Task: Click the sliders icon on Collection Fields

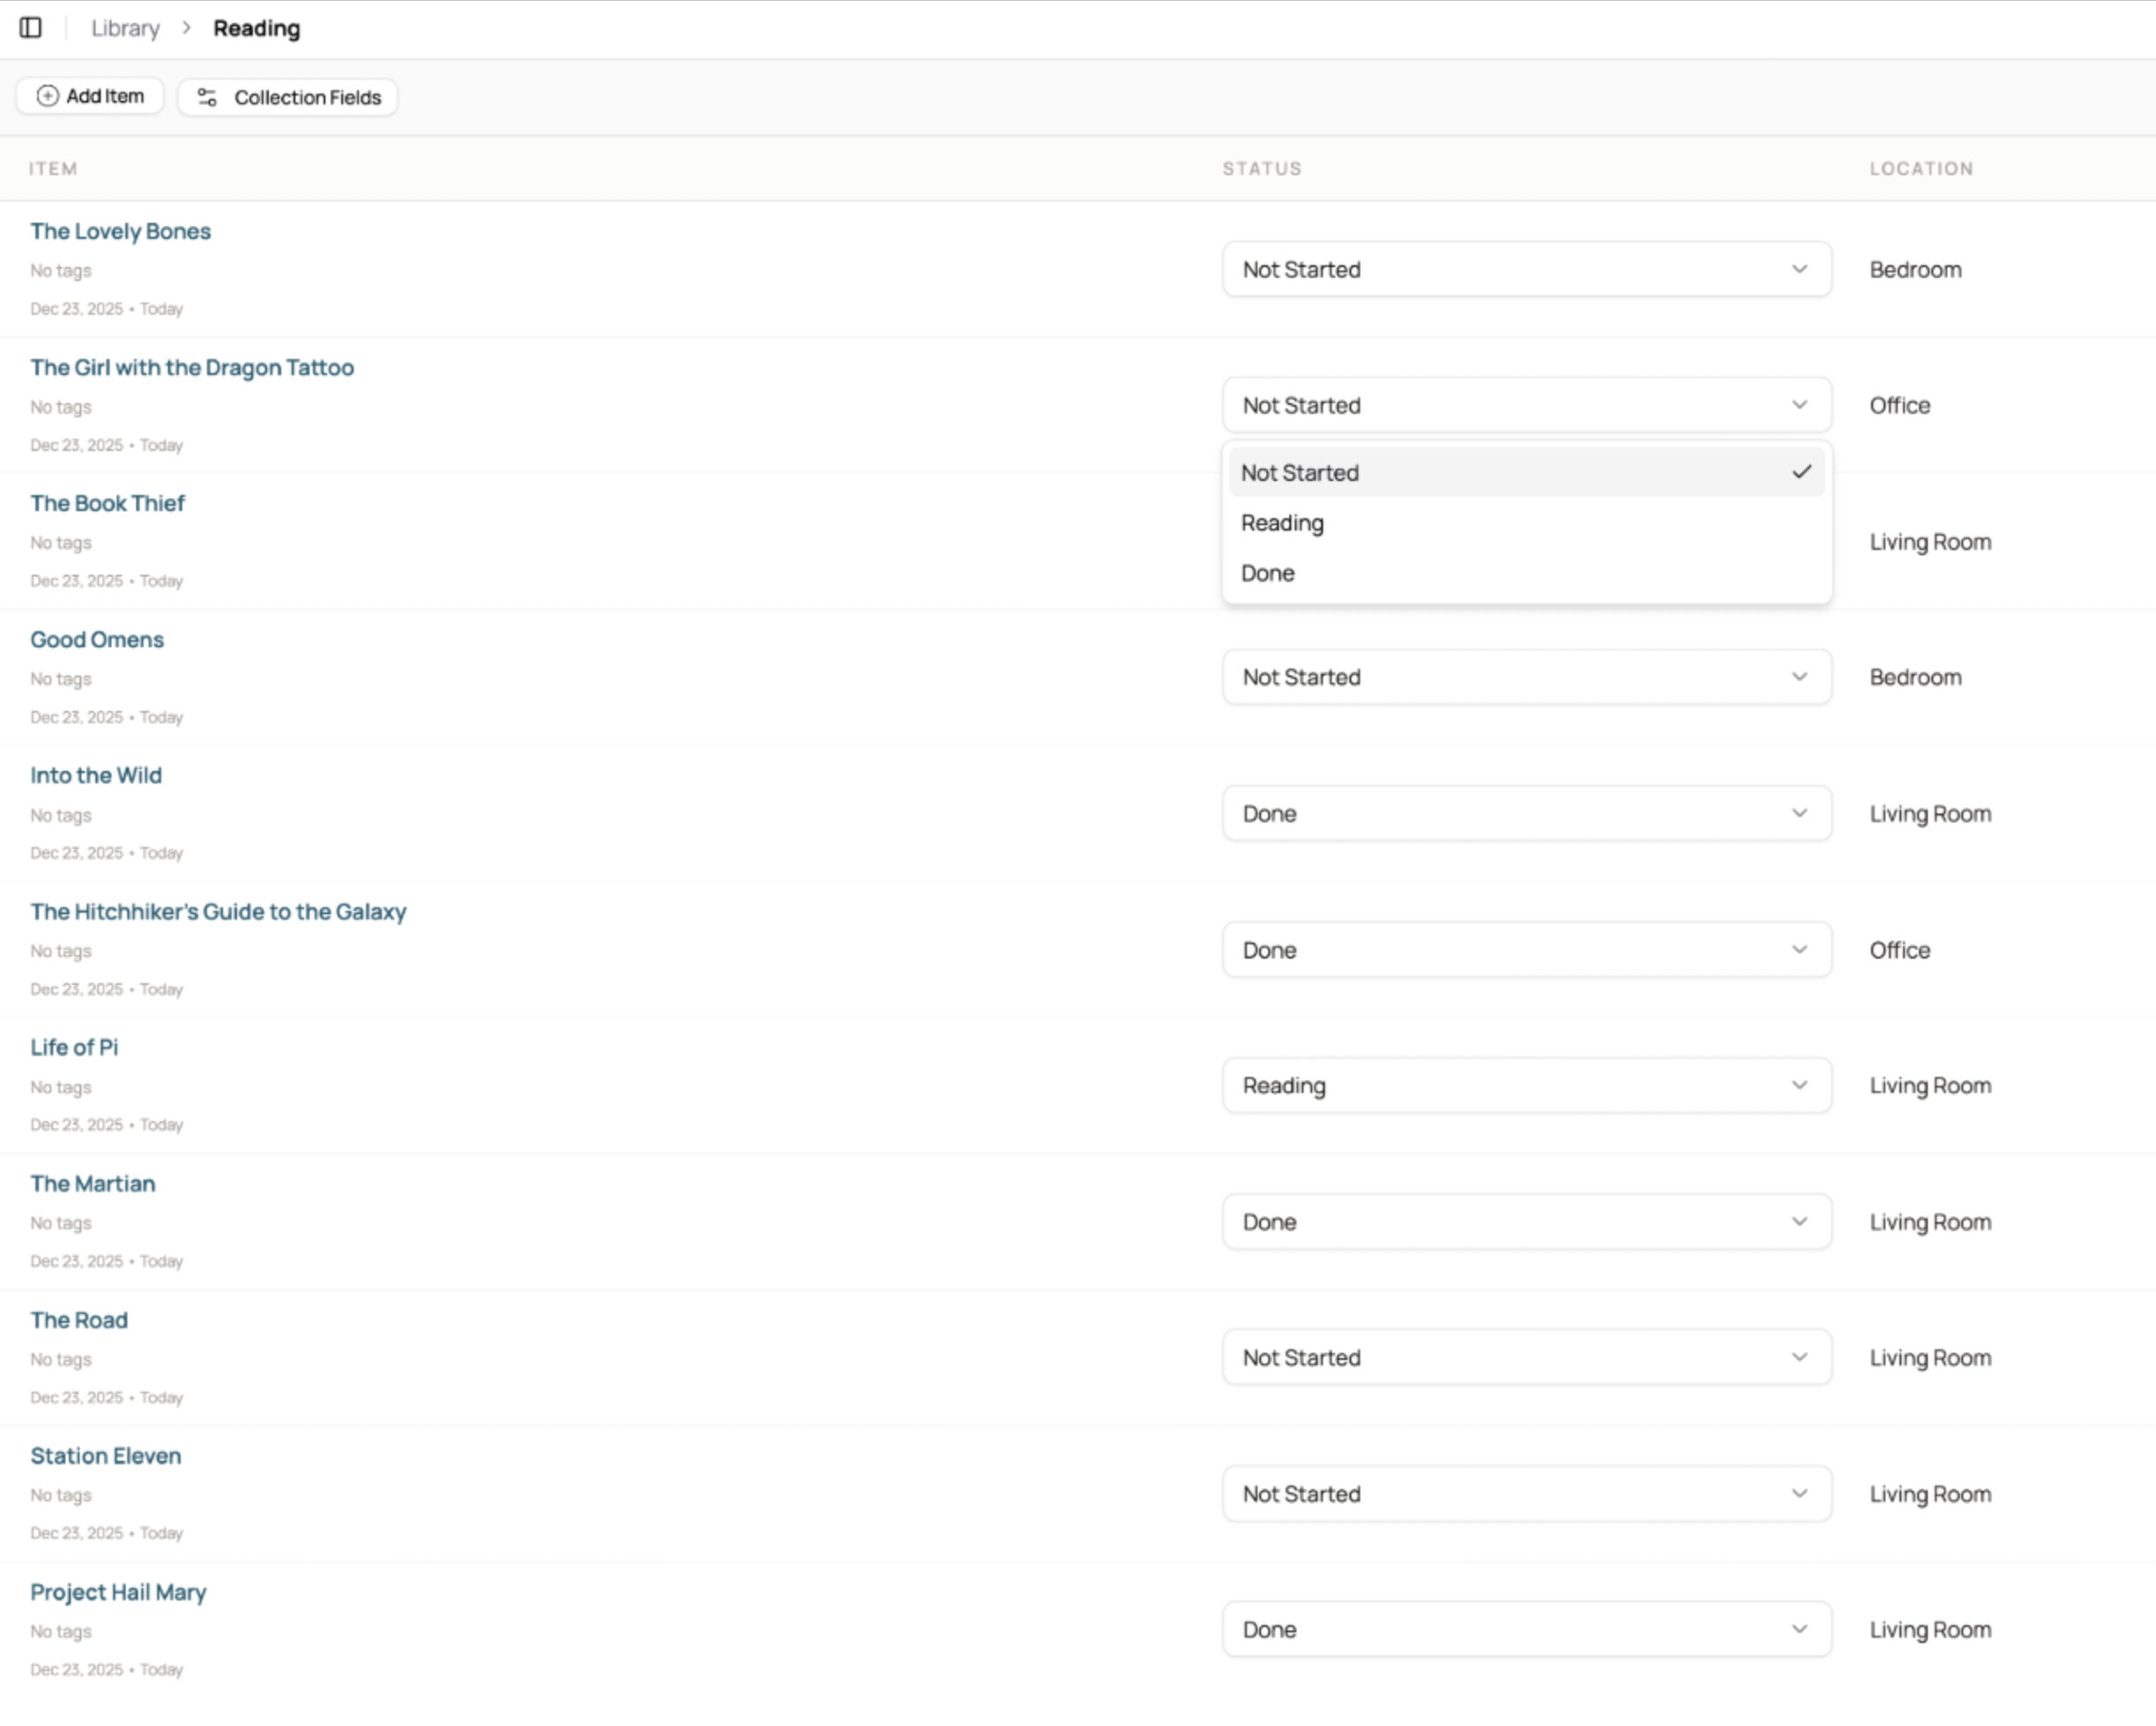Action: (x=207, y=97)
